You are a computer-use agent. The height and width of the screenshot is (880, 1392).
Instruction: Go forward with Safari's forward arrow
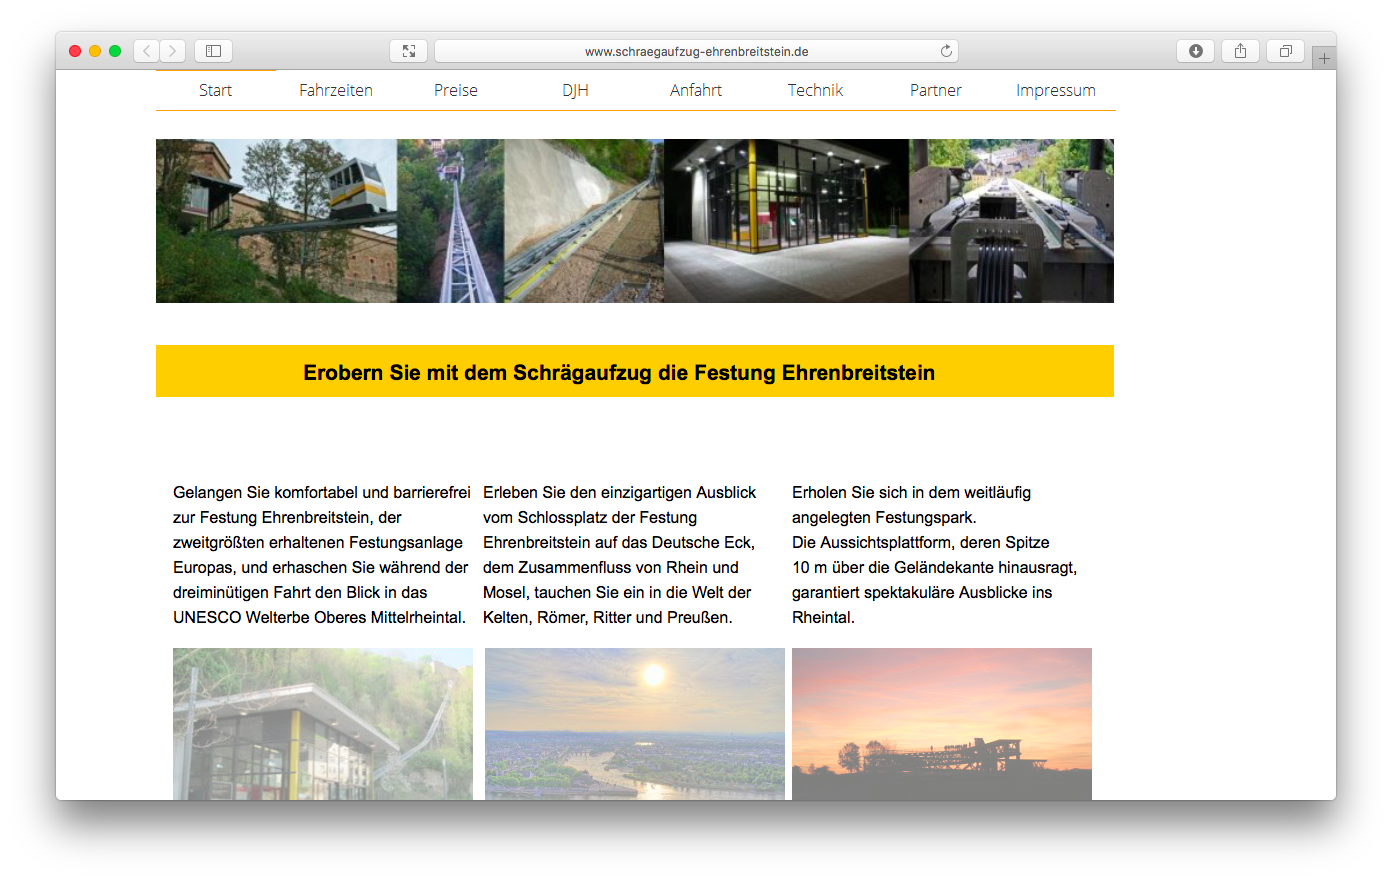click(173, 51)
